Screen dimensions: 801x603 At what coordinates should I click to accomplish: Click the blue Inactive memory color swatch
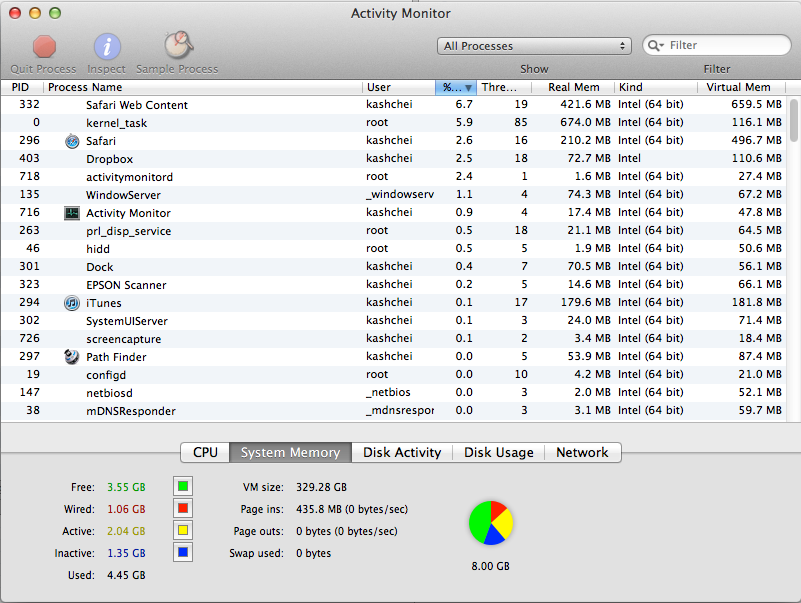(x=183, y=552)
